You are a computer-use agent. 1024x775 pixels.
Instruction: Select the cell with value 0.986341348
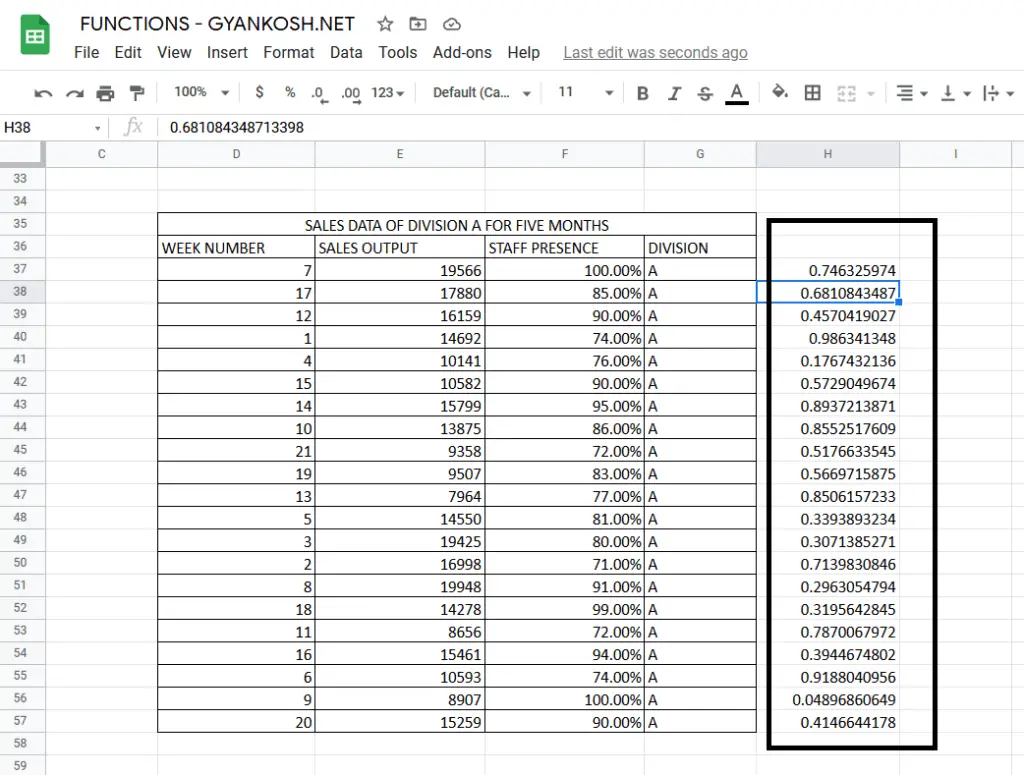point(827,338)
